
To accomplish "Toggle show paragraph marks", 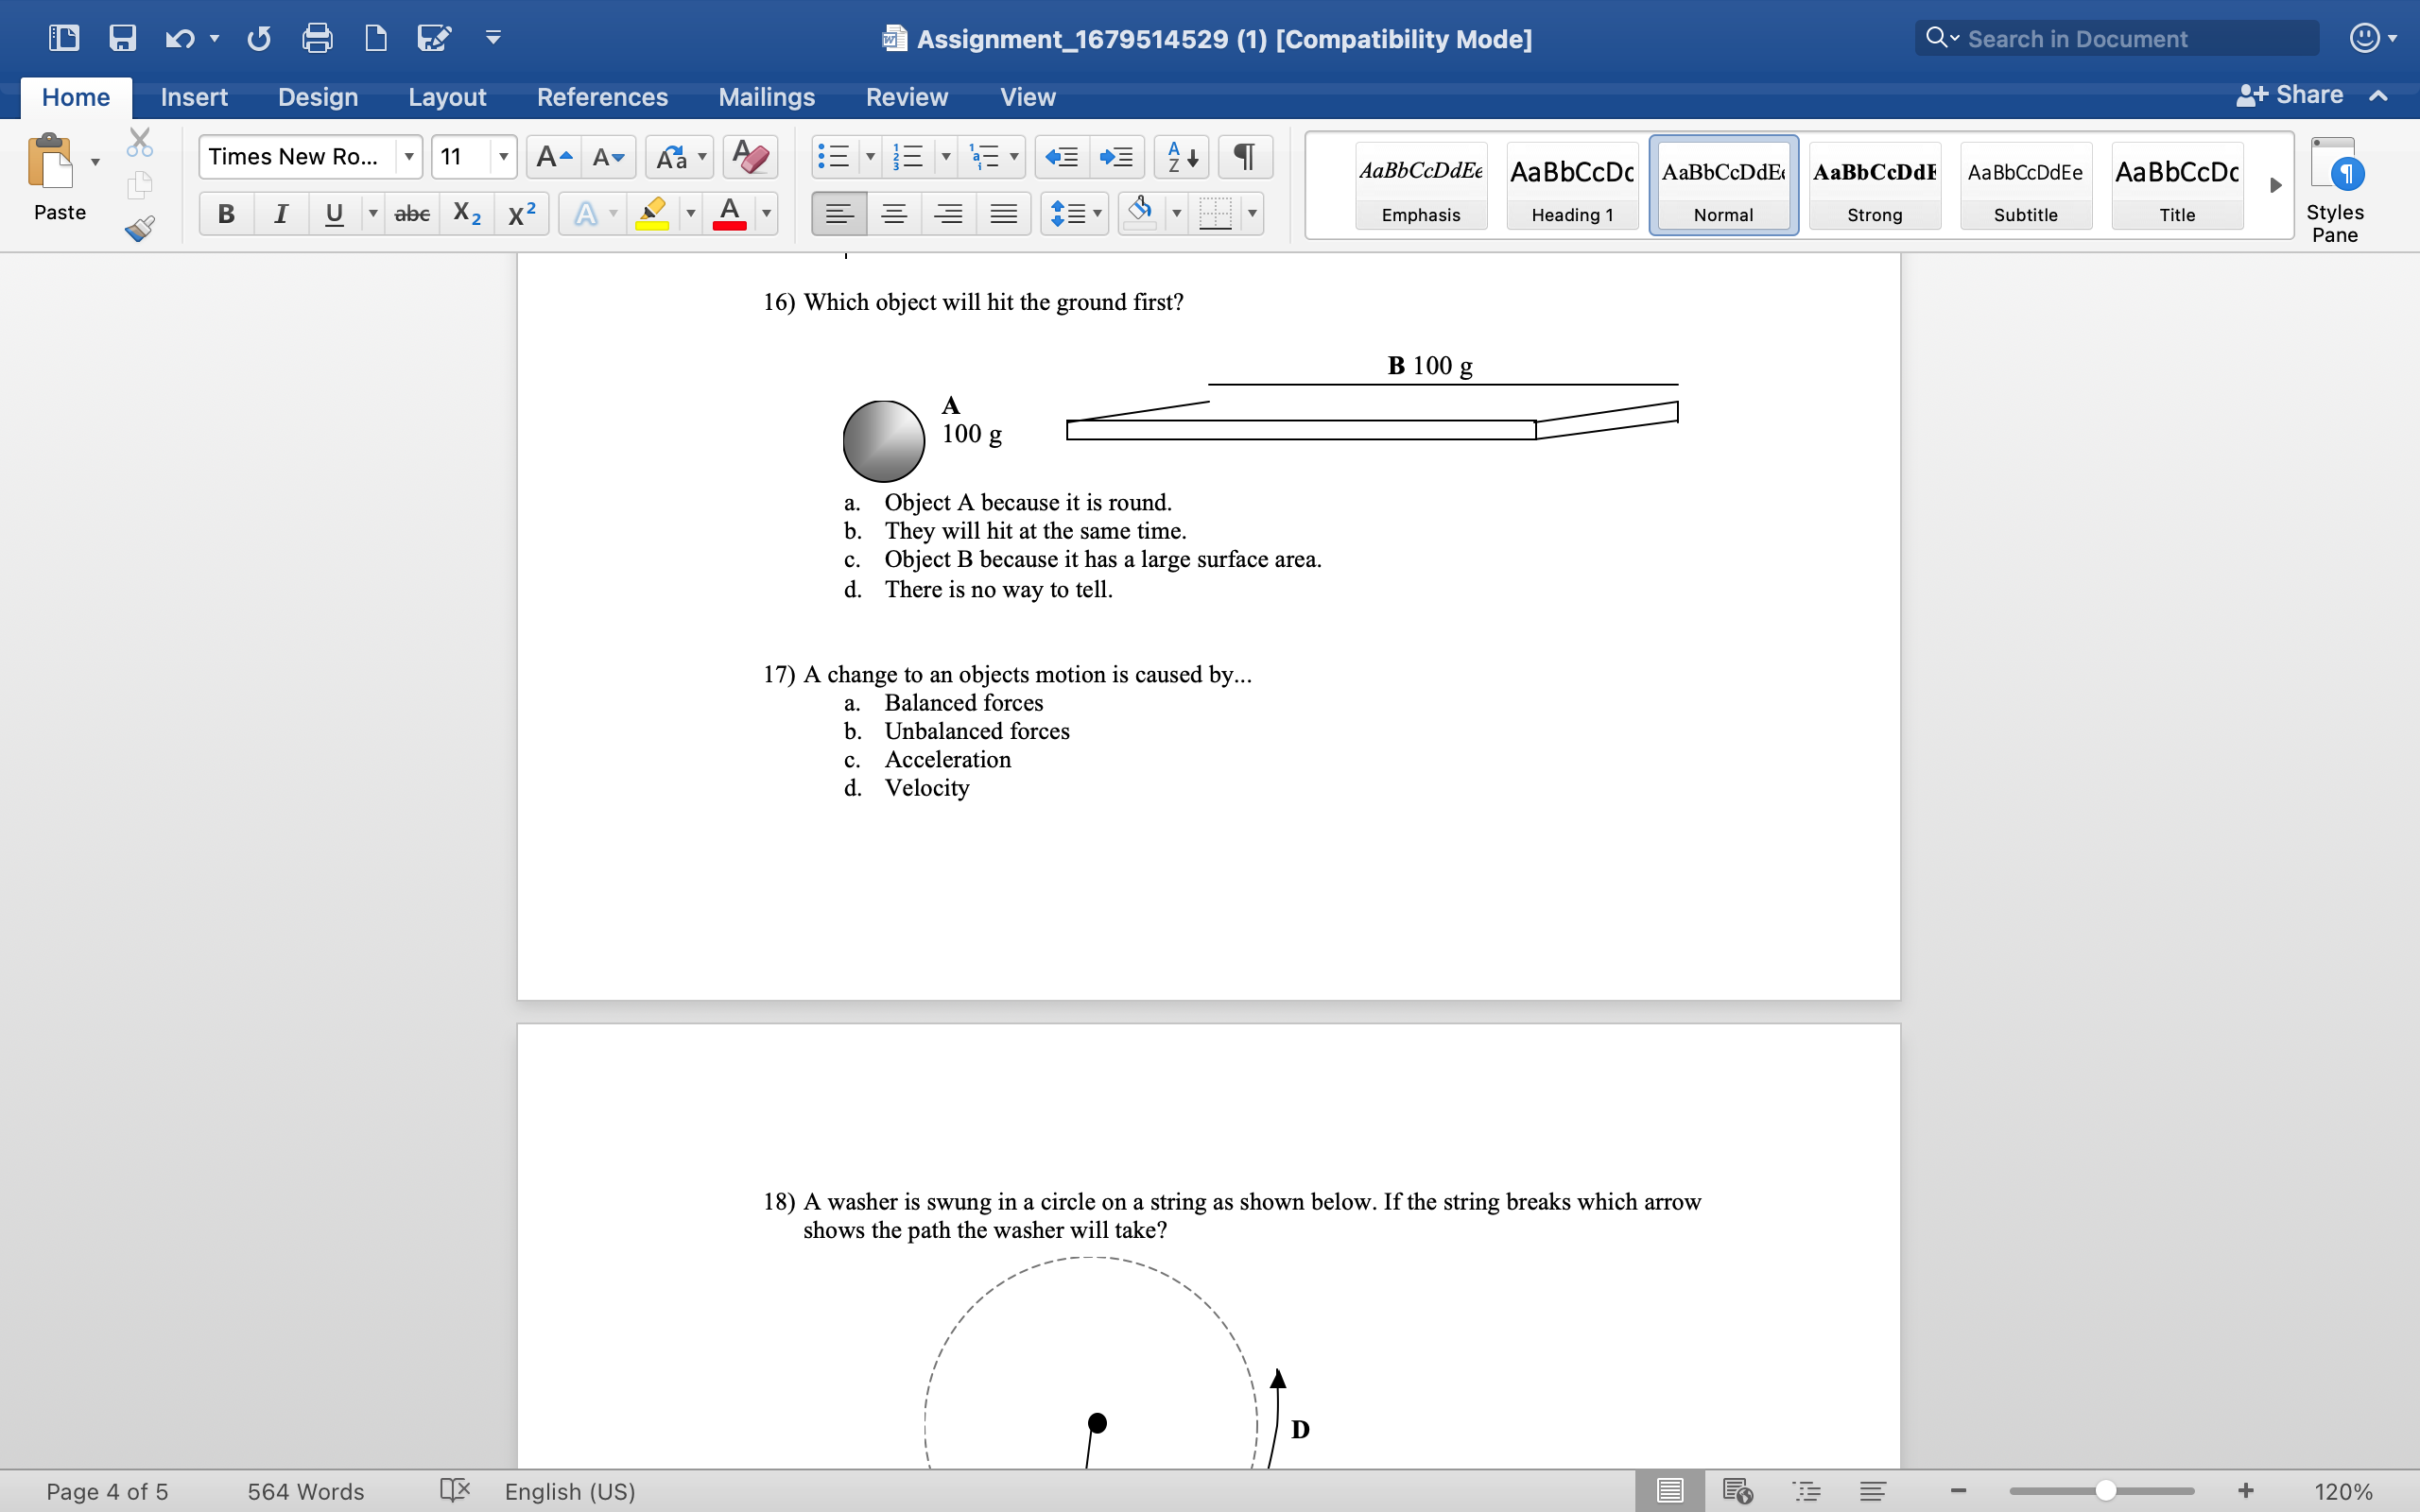I will [x=1244, y=157].
